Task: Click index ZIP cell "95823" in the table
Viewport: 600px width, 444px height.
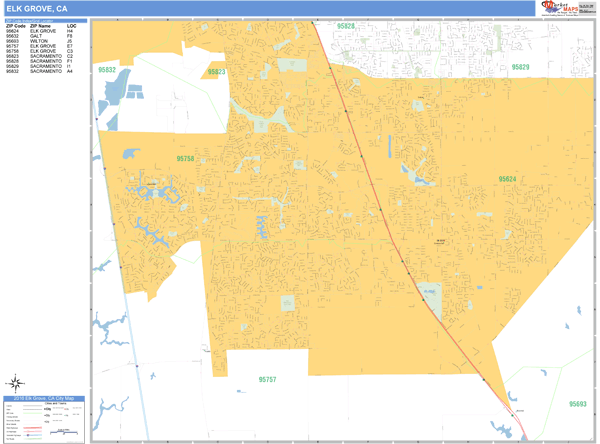Action: [12, 56]
